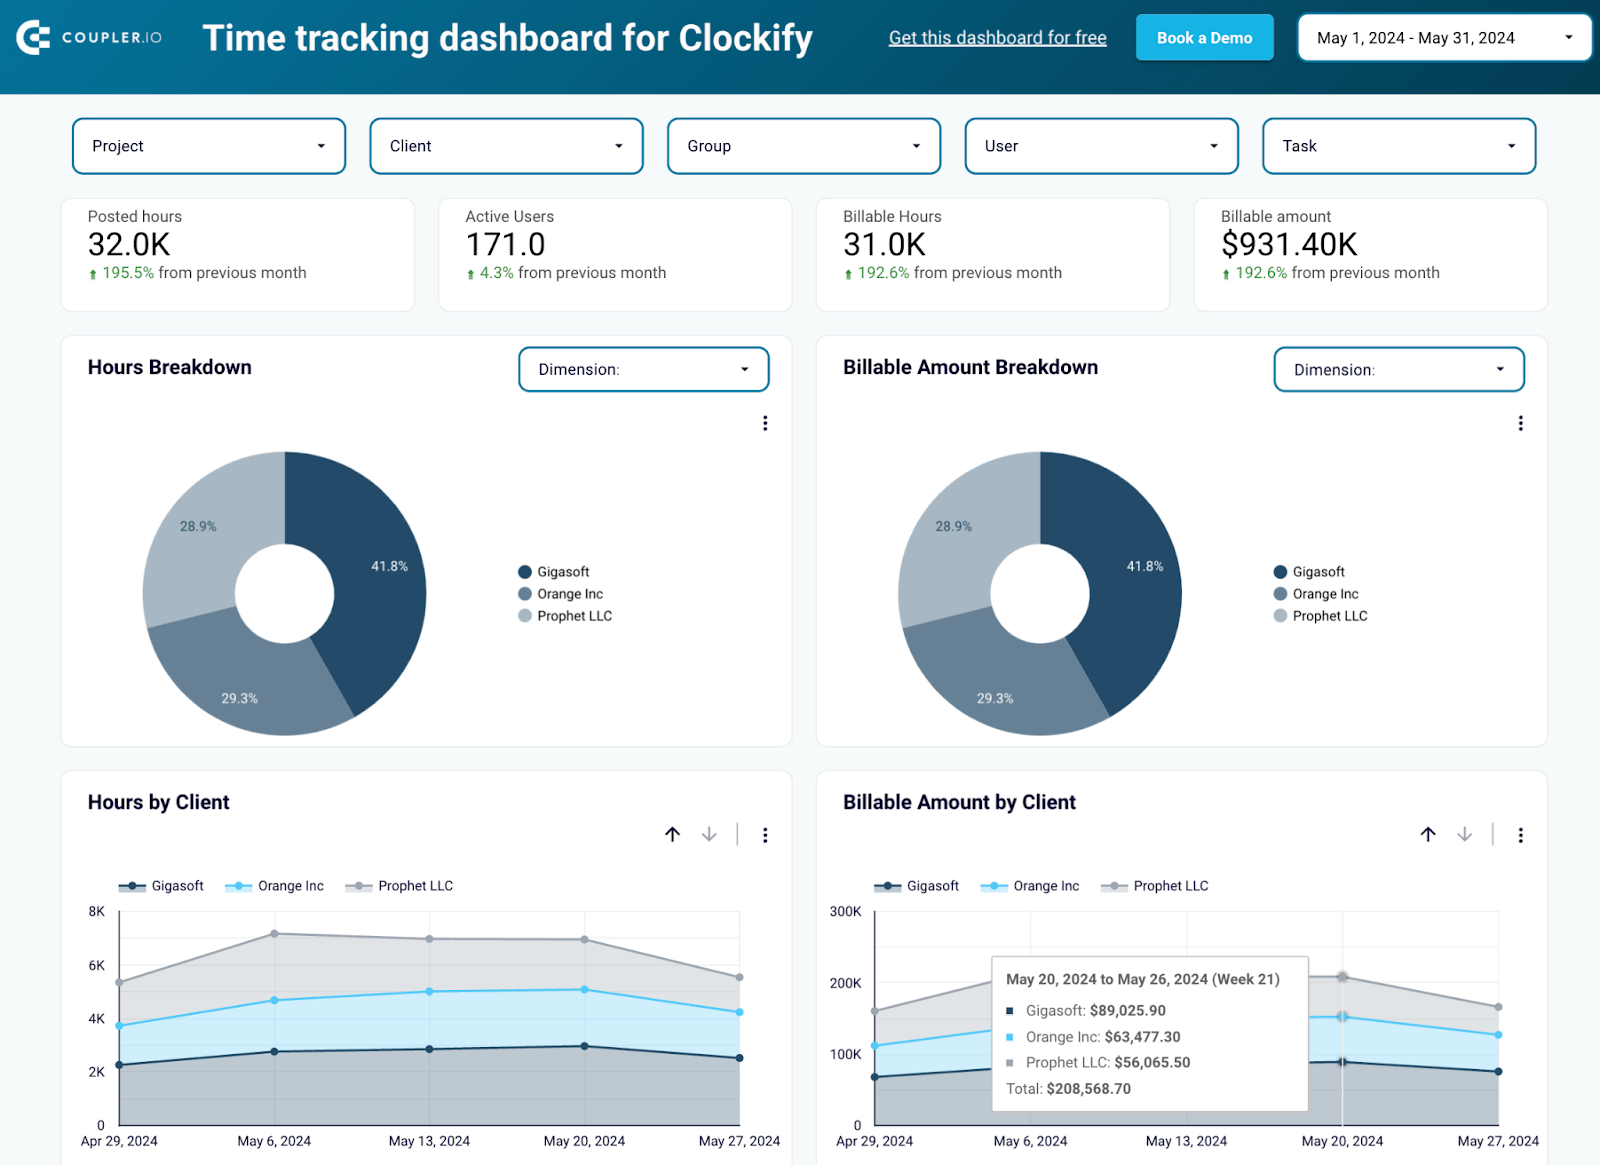The width and height of the screenshot is (1600, 1165).
Task: Click drill up arrow in Billable Amount by Client
Action: point(1428,834)
